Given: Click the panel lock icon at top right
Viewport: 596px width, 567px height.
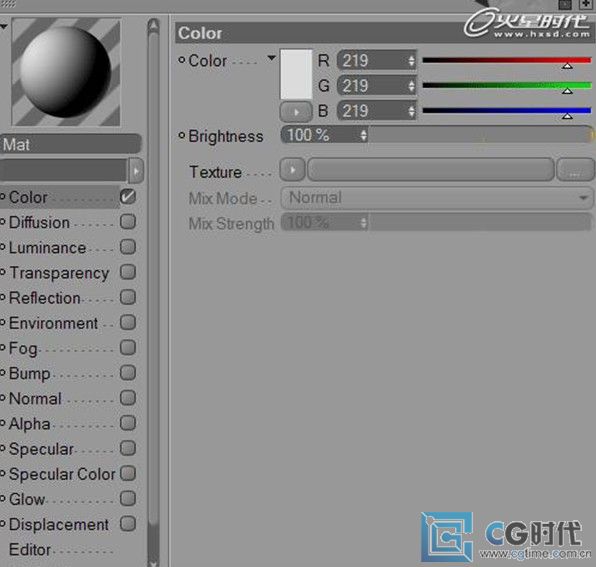Looking at the screenshot, I should point(565,4).
